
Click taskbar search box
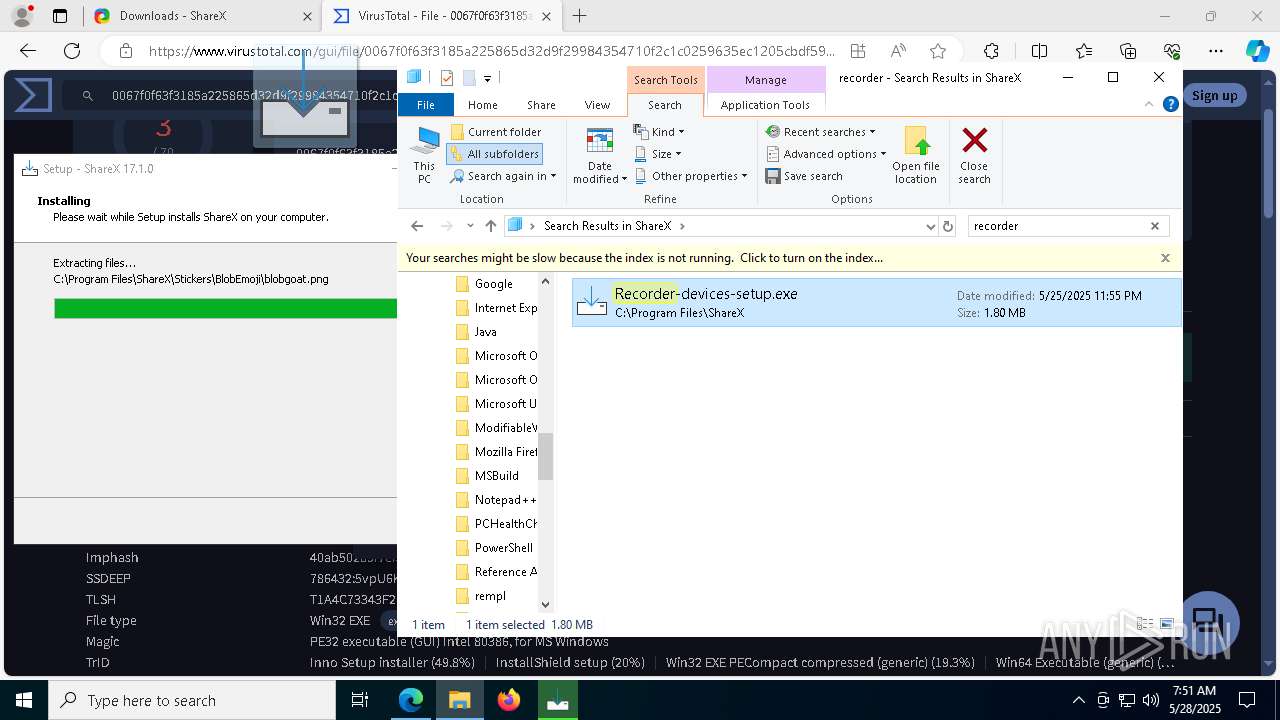192,701
